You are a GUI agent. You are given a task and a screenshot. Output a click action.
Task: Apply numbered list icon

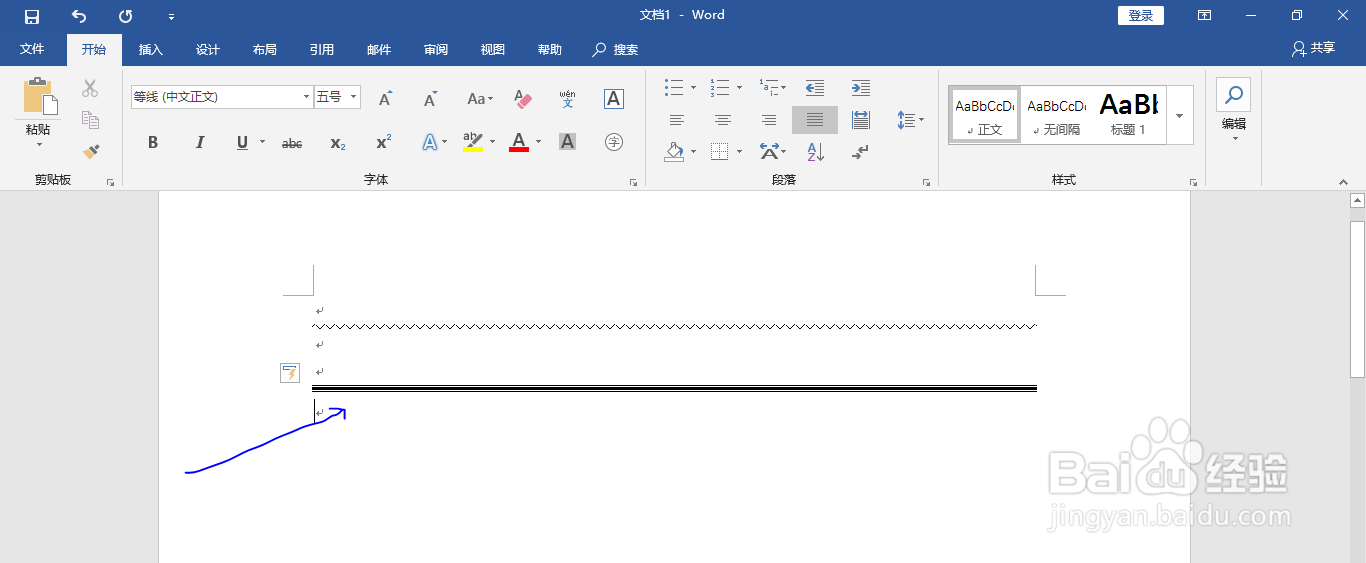tap(720, 88)
